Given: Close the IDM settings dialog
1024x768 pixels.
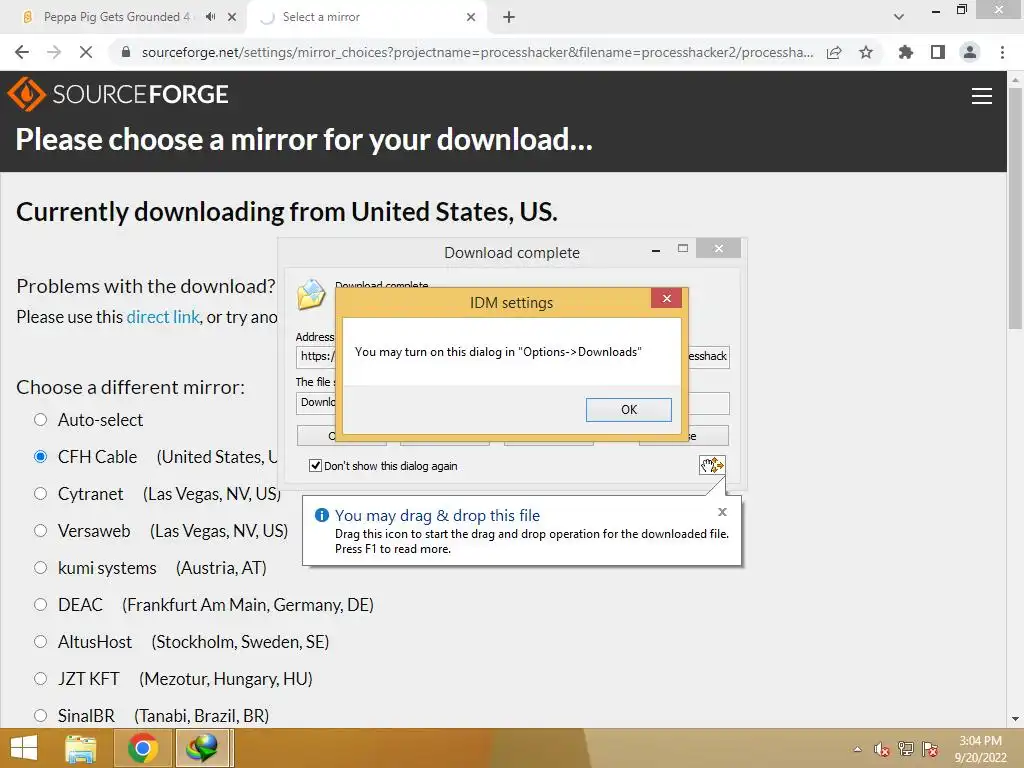Looking at the screenshot, I should pos(666,298).
